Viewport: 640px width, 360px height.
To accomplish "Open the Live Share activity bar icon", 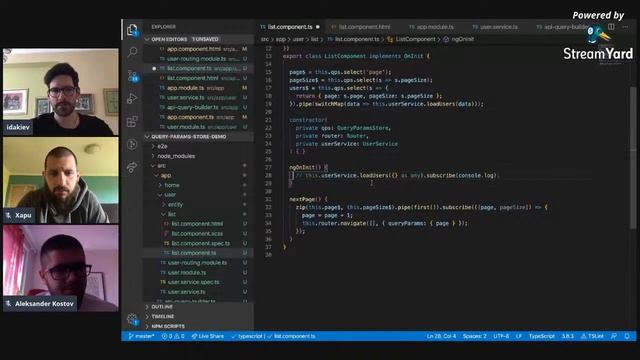I will (132, 167).
